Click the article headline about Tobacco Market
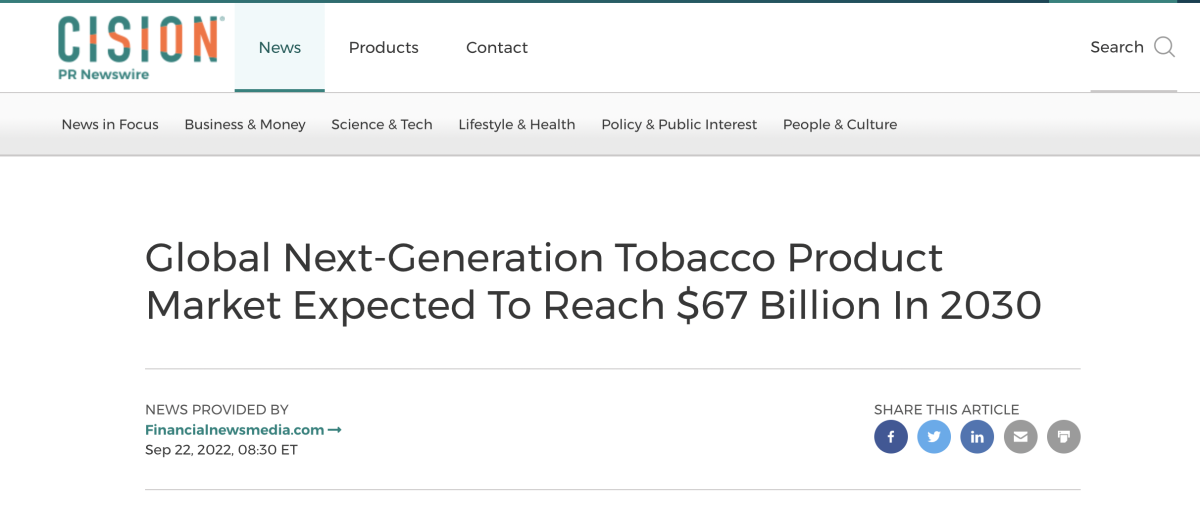This screenshot has height=506, width=1200. coord(594,282)
